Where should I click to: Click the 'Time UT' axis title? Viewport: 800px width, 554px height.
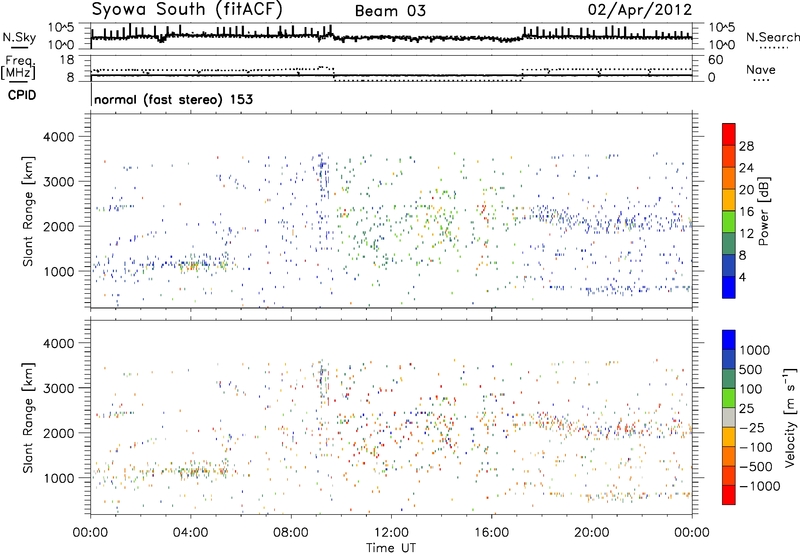[x=391, y=548]
